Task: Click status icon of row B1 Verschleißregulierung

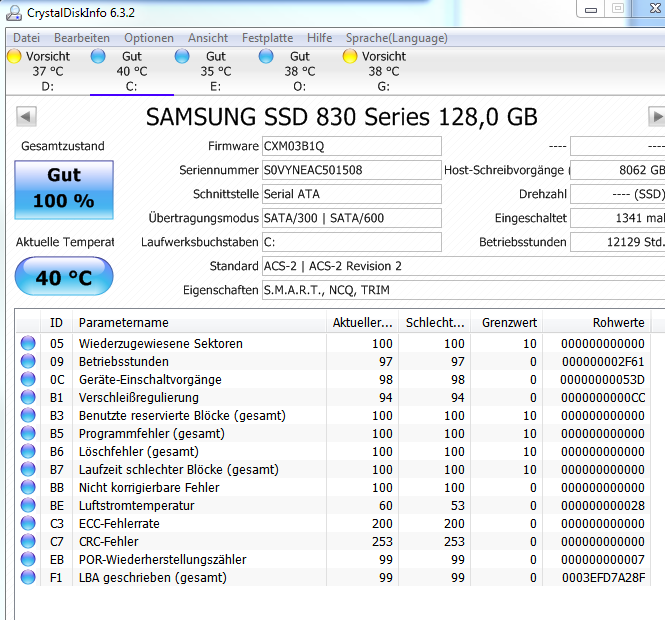Action: (28, 397)
